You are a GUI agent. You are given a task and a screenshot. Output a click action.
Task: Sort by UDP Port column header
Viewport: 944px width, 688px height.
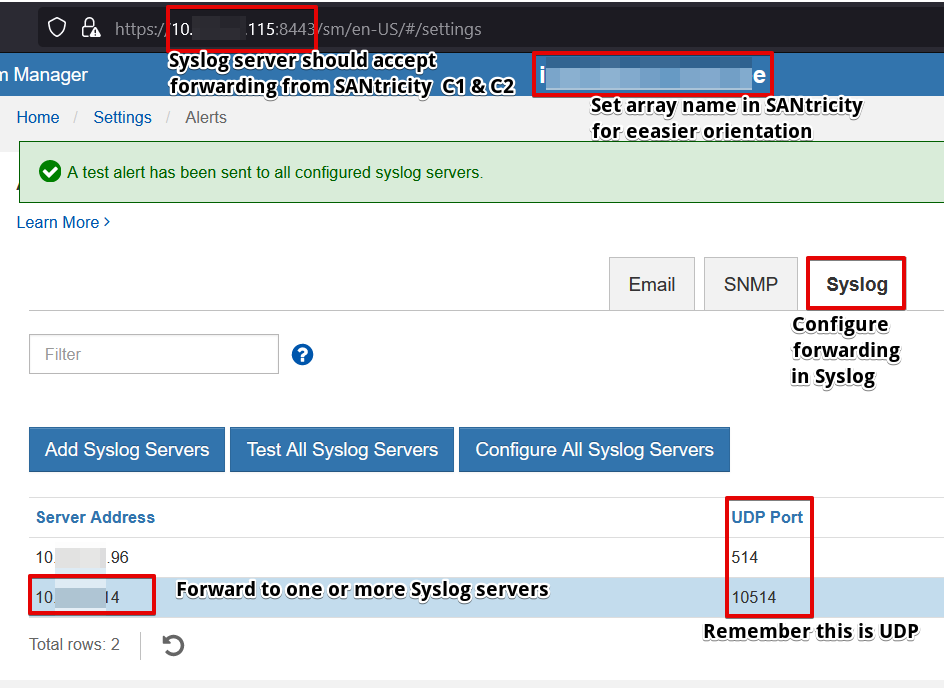coord(767,517)
